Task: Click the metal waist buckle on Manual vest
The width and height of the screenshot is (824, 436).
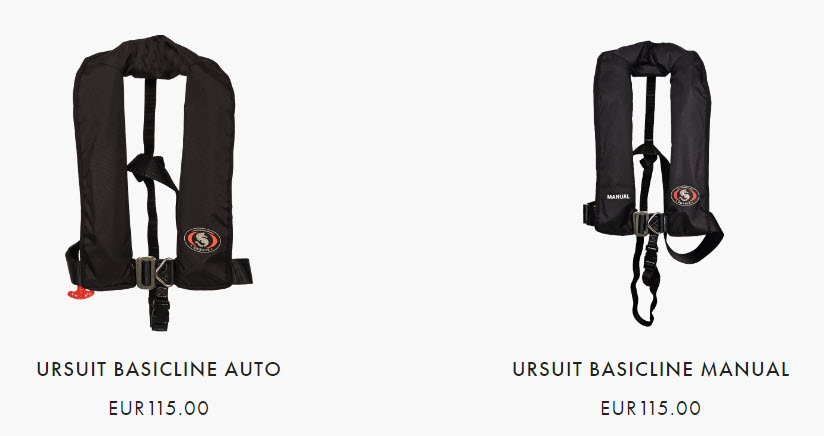Action: click(x=647, y=223)
